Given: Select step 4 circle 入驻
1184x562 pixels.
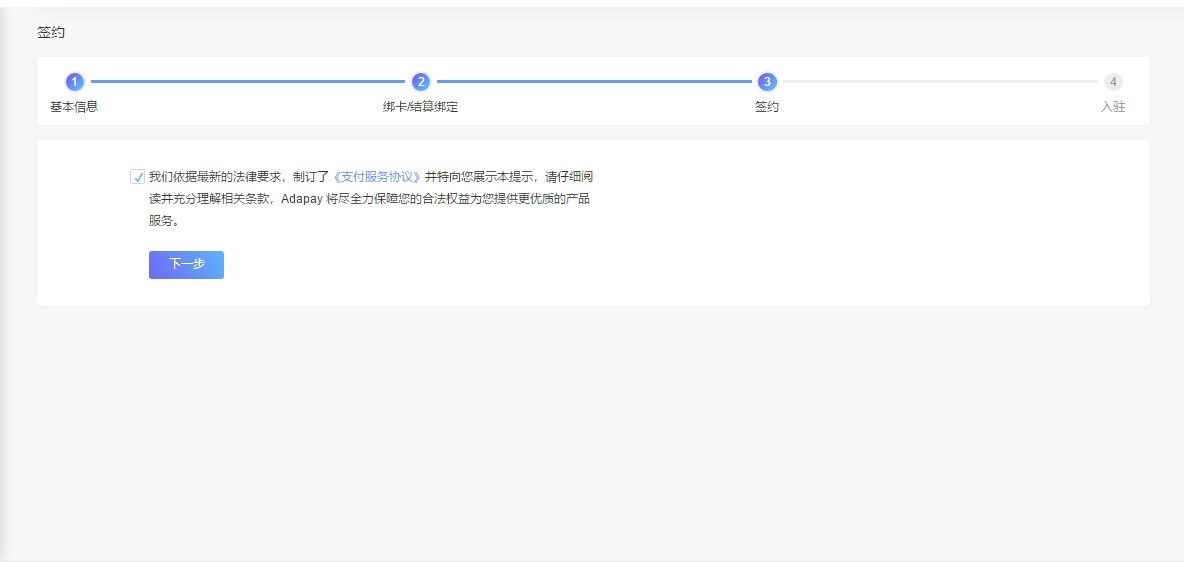Looking at the screenshot, I should (x=1113, y=82).
